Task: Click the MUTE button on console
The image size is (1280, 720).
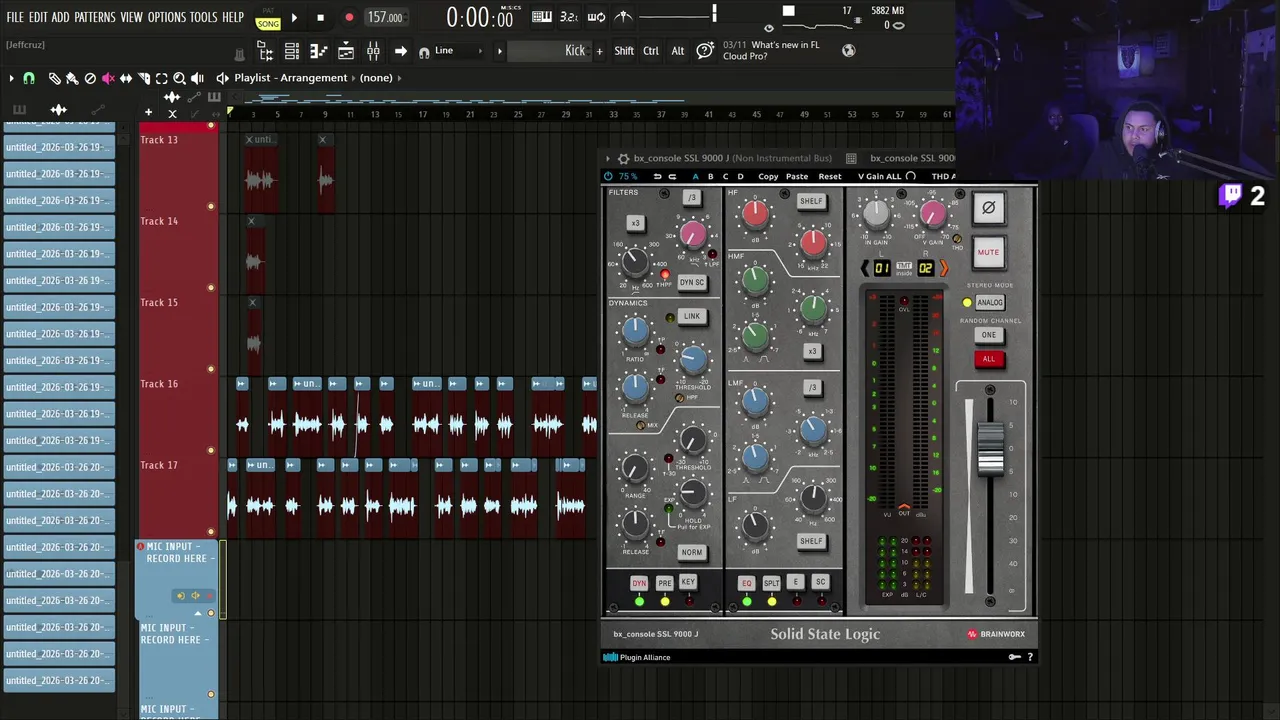Action: pos(988,252)
